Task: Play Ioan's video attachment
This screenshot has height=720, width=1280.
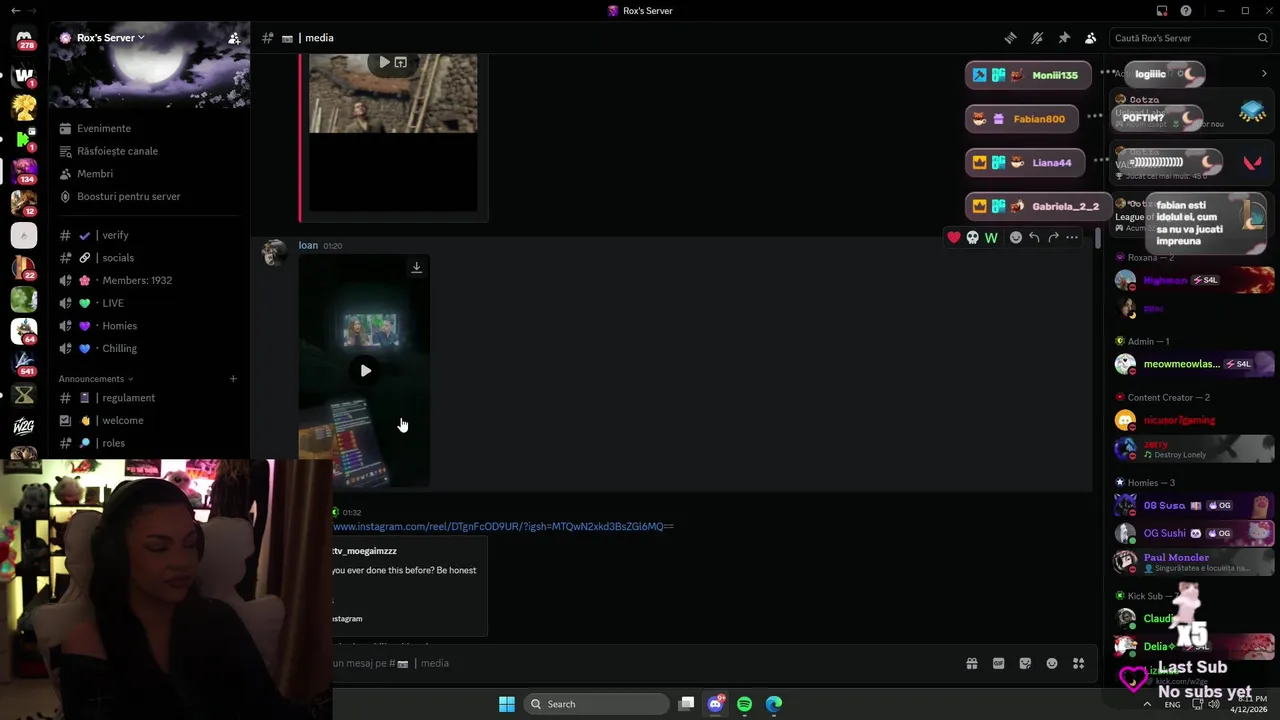Action: point(365,371)
